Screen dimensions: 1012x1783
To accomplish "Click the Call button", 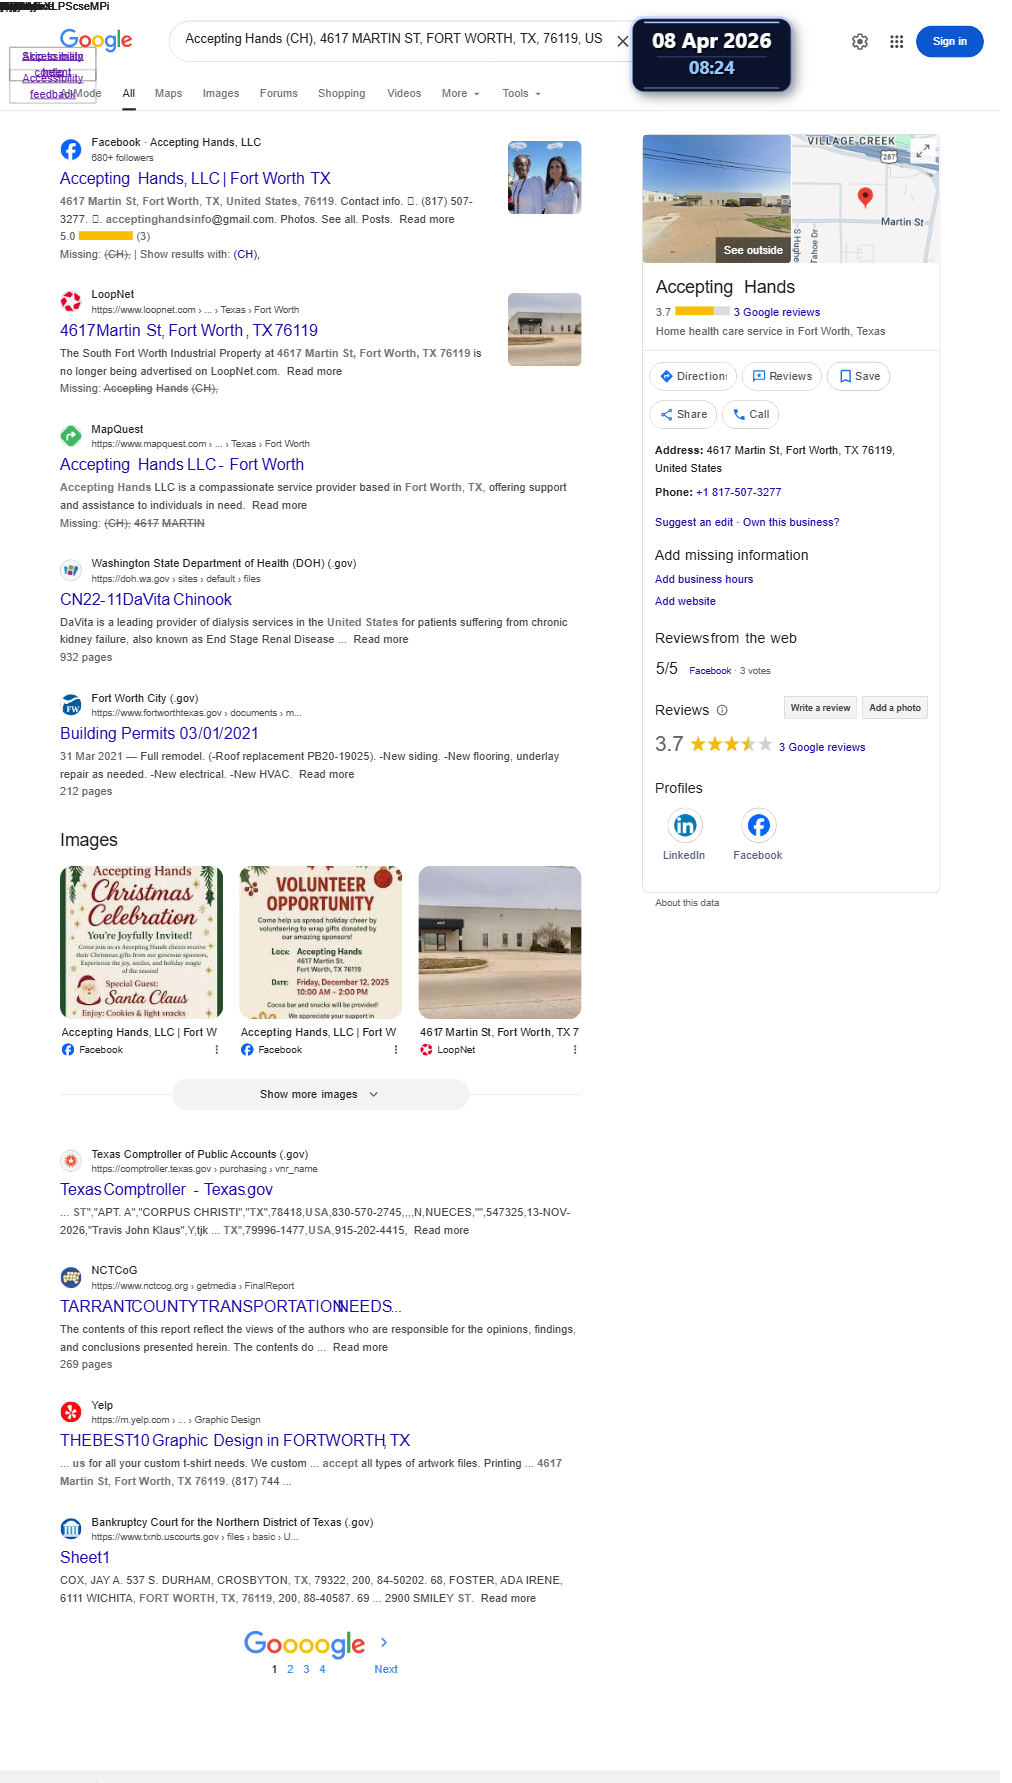I will 751,414.
